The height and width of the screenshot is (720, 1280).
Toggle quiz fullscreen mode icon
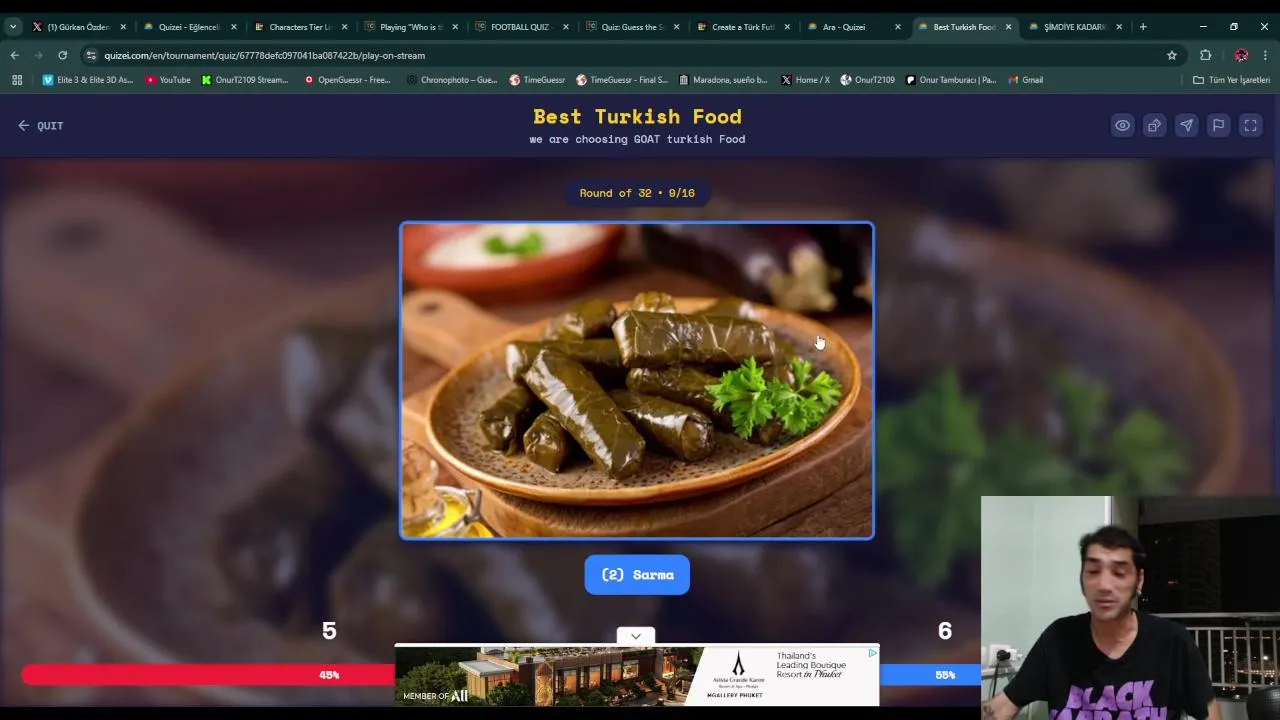pyautogui.click(x=1250, y=125)
